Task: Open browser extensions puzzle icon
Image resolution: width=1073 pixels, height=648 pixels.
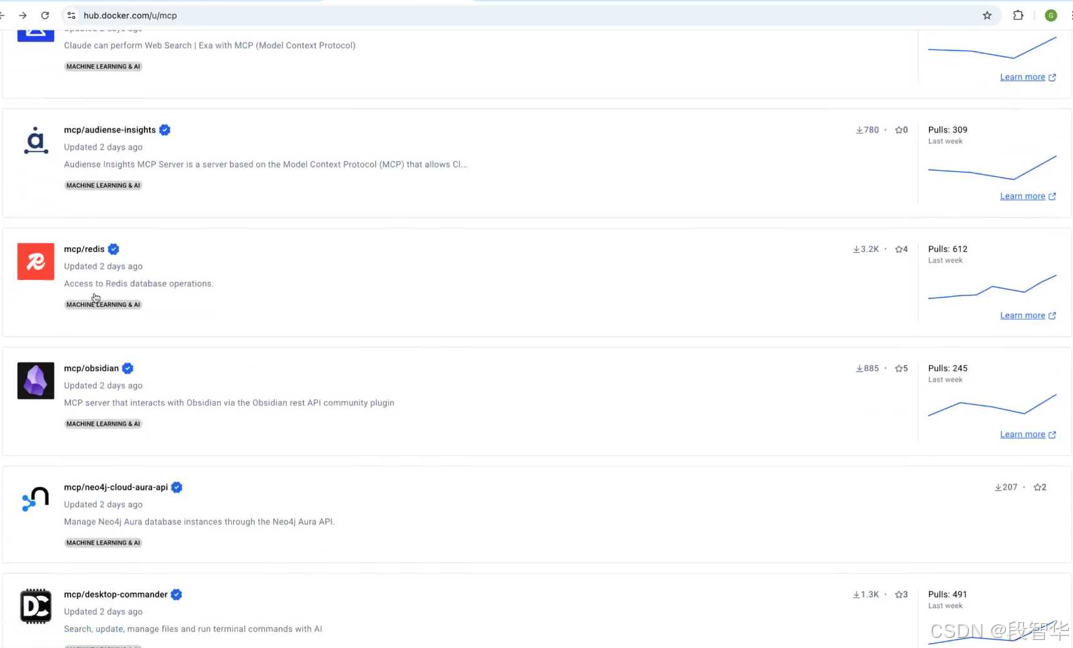Action: pyautogui.click(x=1018, y=15)
